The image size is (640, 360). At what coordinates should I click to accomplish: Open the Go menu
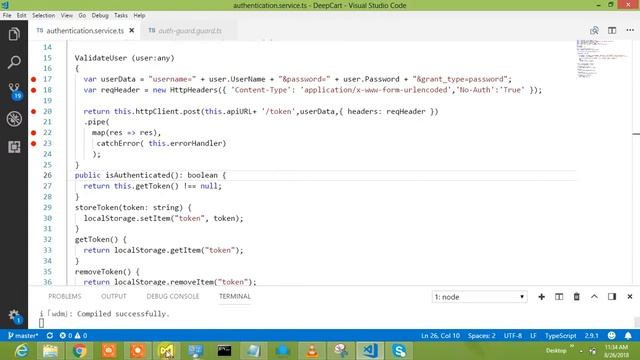click(82, 16)
